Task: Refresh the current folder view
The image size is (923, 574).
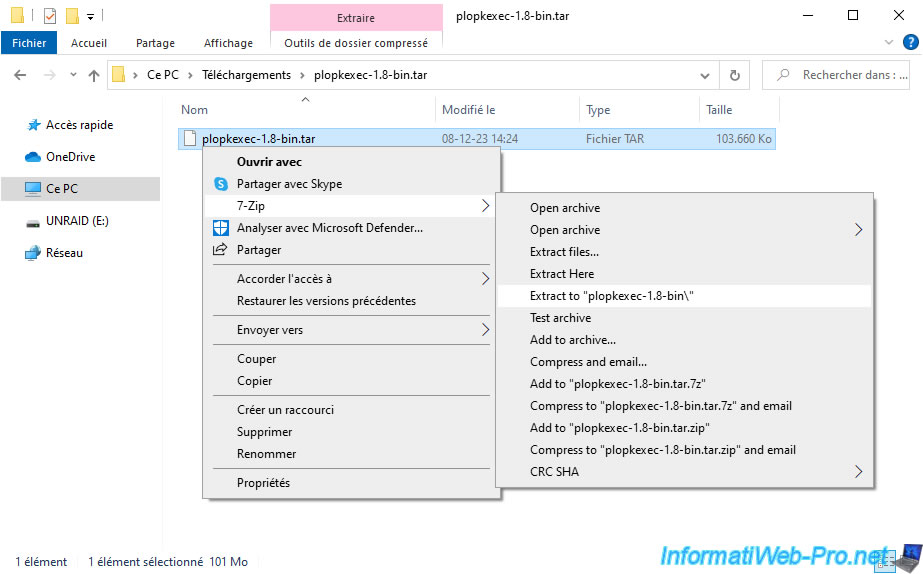Action: (735, 75)
